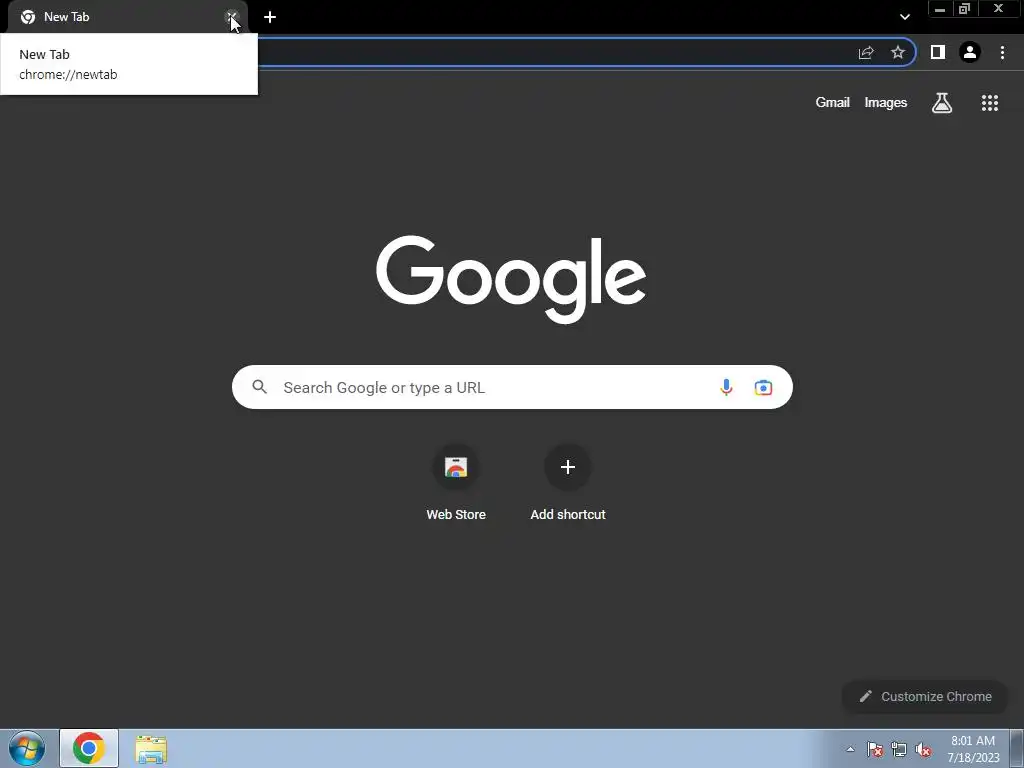Screen dimensions: 1024x768
Task: Show hidden system tray icons
Action: 850,749
